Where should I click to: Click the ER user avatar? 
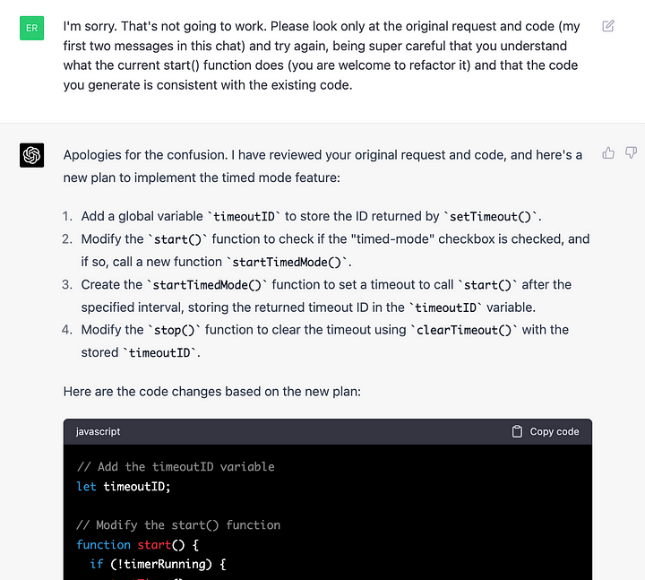(x=32, y=28)
